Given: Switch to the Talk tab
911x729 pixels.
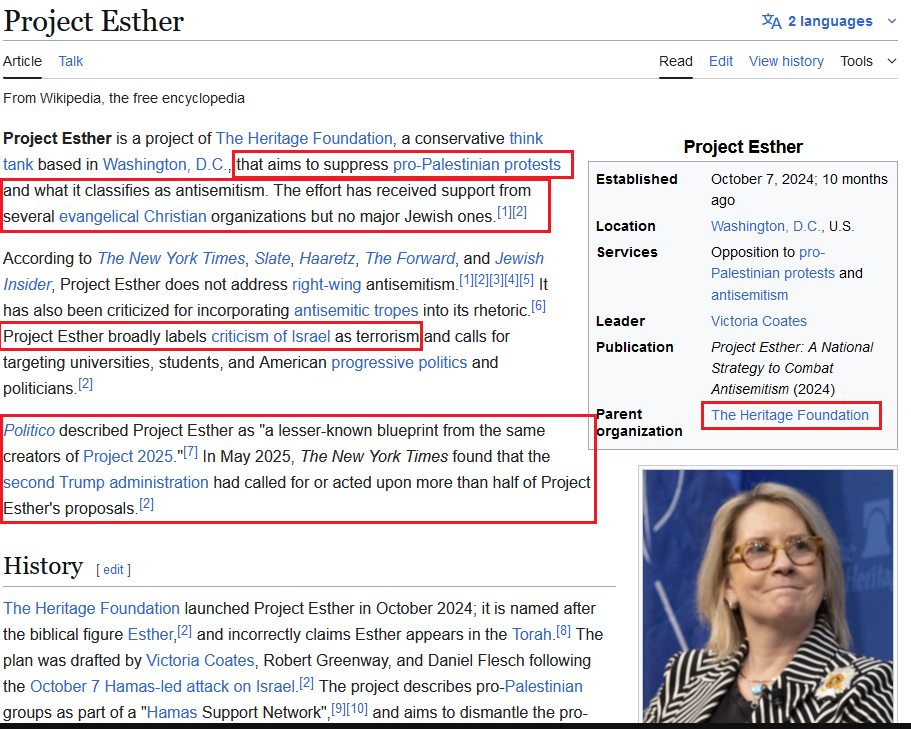Looking at the screenshot, I should (70, 61).
